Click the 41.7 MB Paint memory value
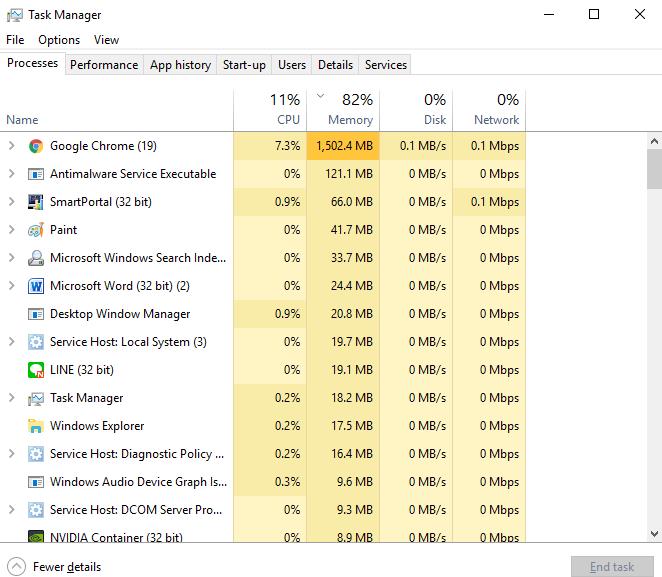 352,230
